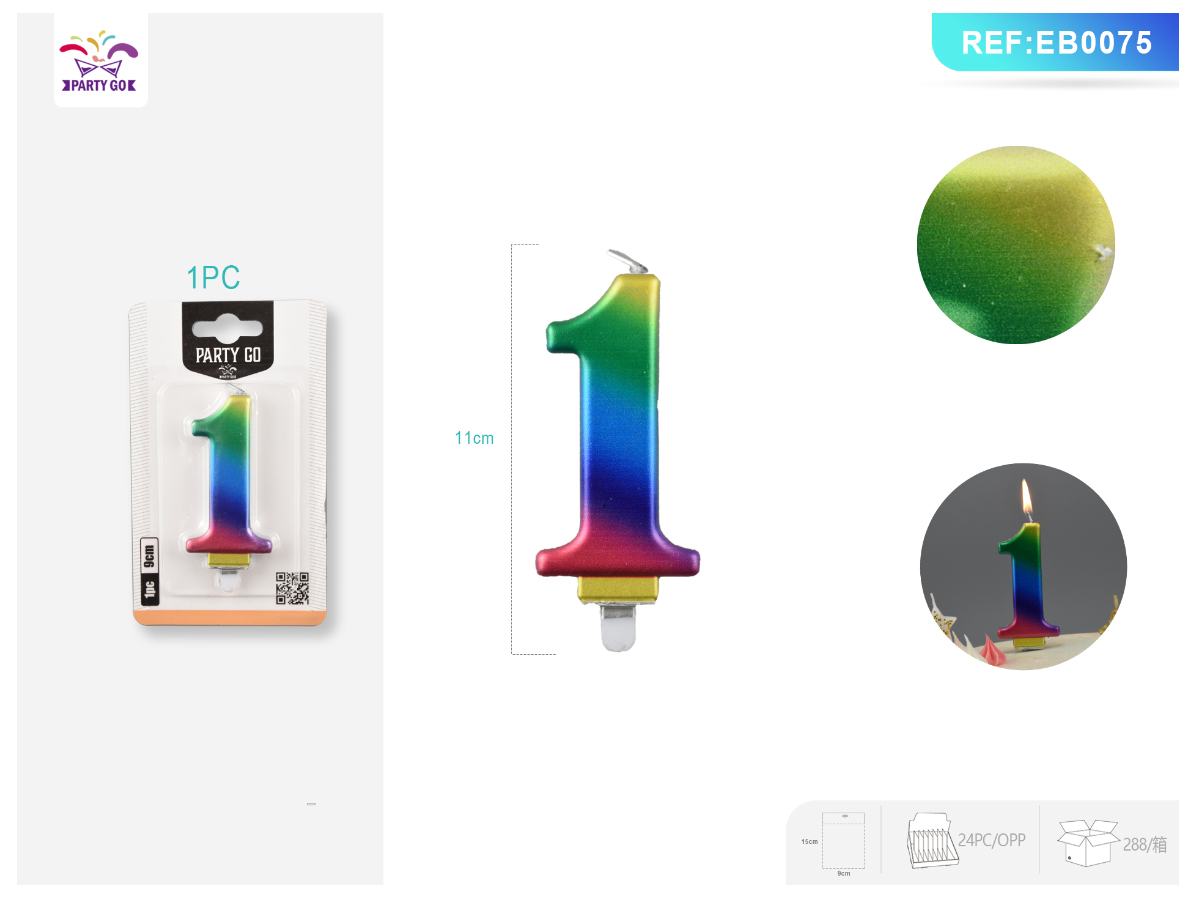Click the white plastic holder under the candle

tap(618, 627)
